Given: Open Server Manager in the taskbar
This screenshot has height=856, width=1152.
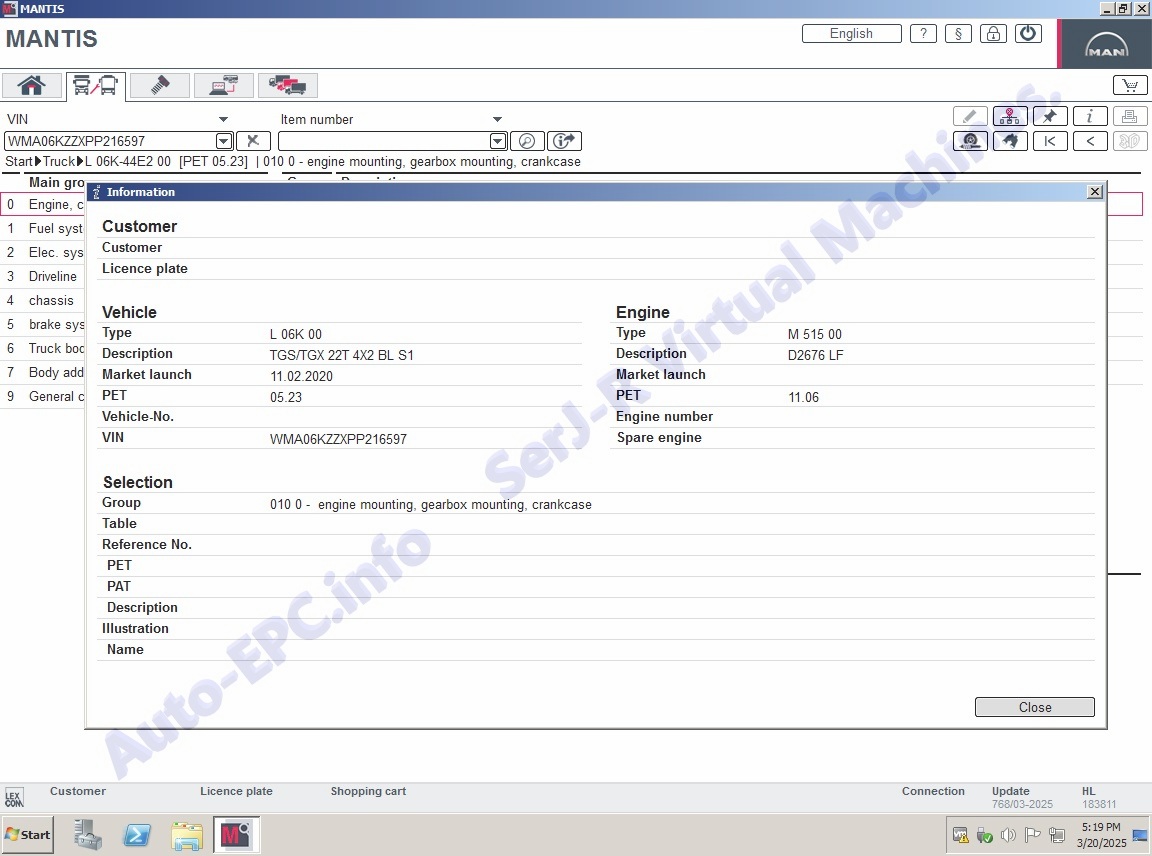Looking at the screenshot, I should click(x=88, y=835).
